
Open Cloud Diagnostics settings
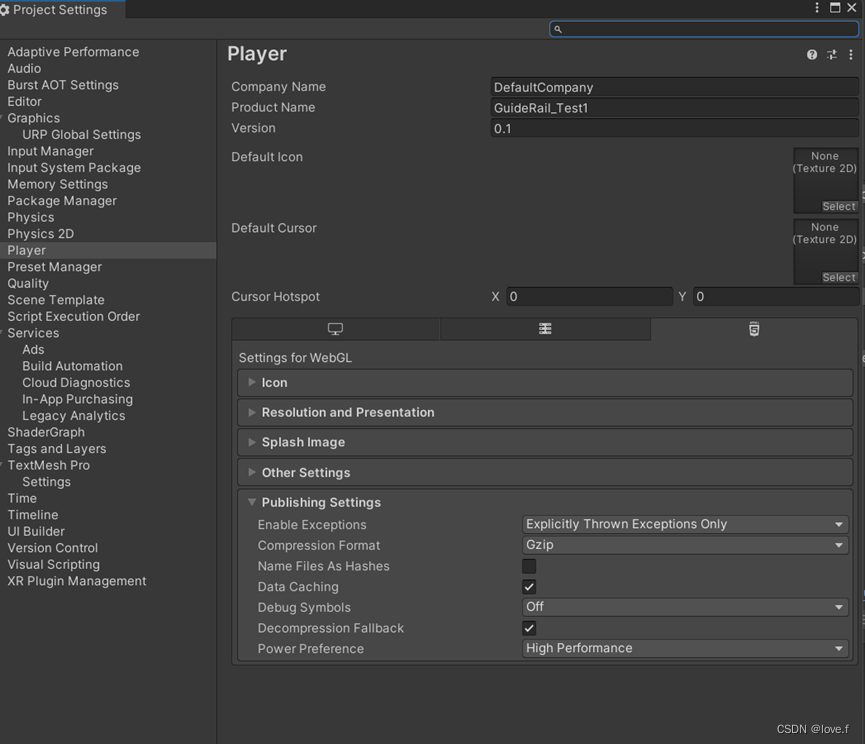pos(76,383)
